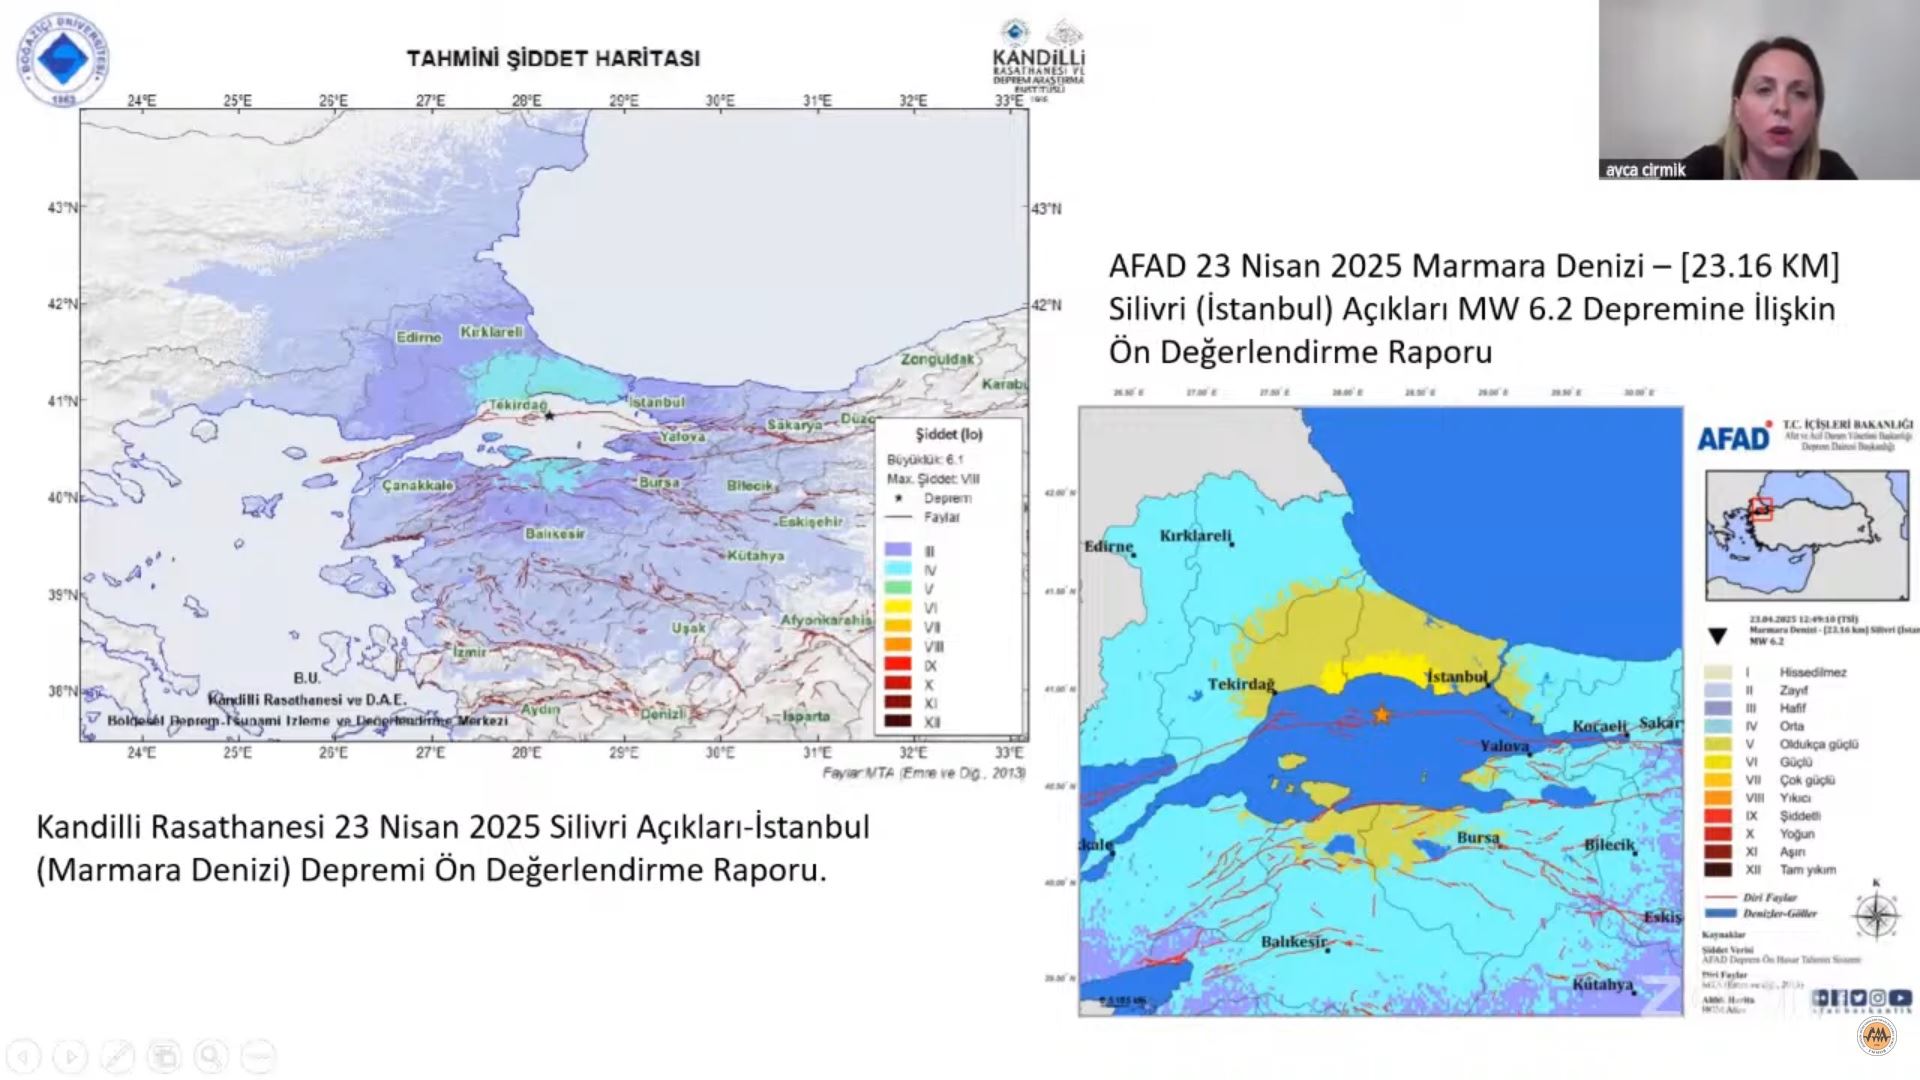1920x1080 pixels.
Task: Click the Instagram icon on AFAD map
Action: tap(1879, 998)
